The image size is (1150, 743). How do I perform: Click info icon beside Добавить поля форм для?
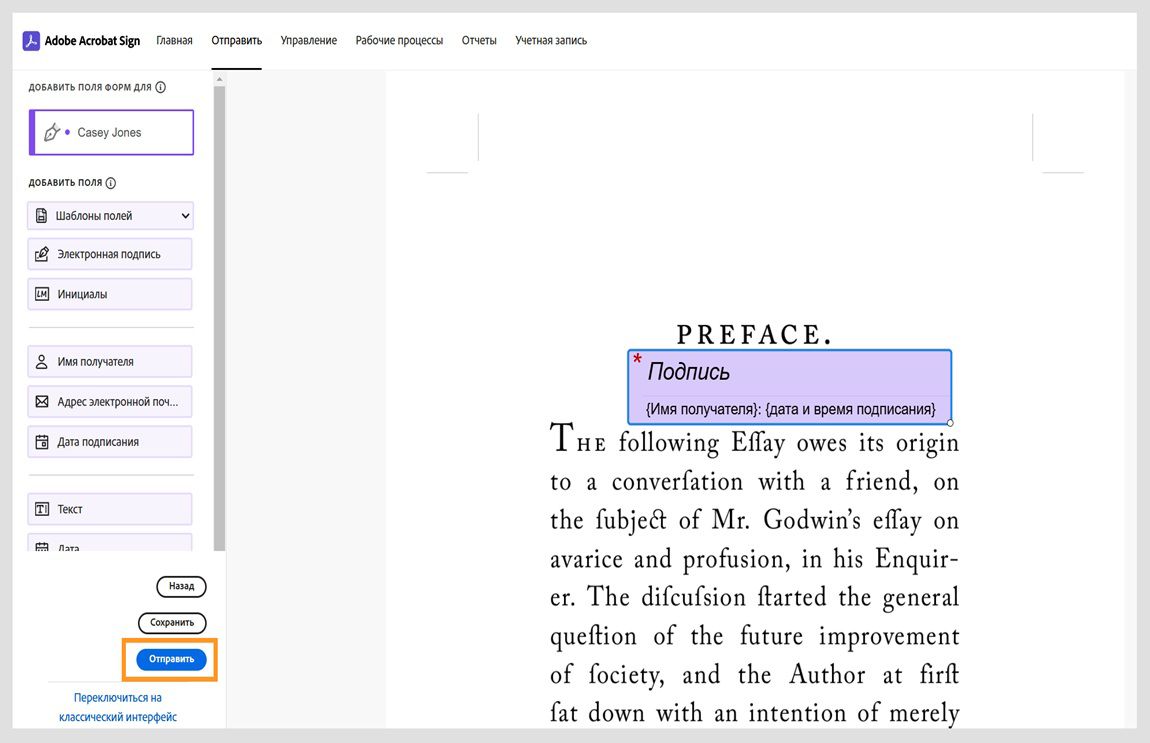[x=161, y=87]
